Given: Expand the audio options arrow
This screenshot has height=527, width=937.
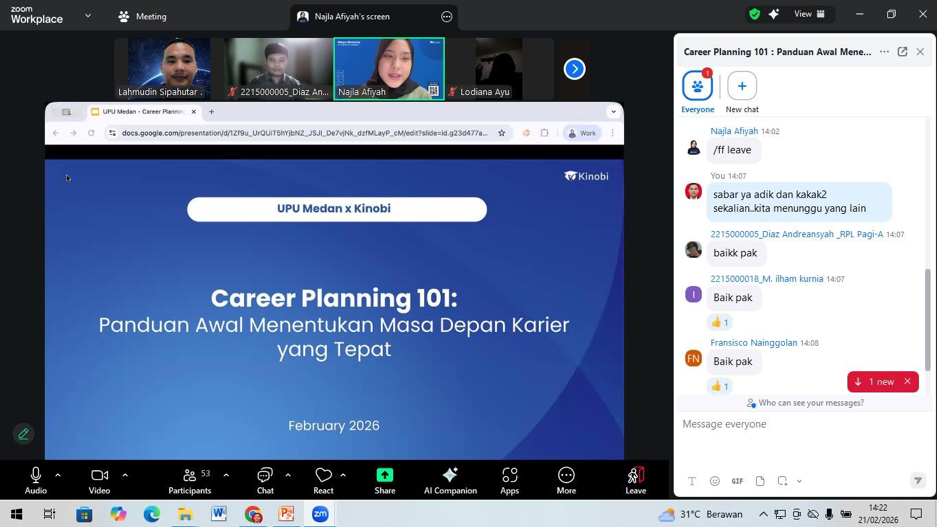Looking at the screenshot, I should [x=58, y=475].
